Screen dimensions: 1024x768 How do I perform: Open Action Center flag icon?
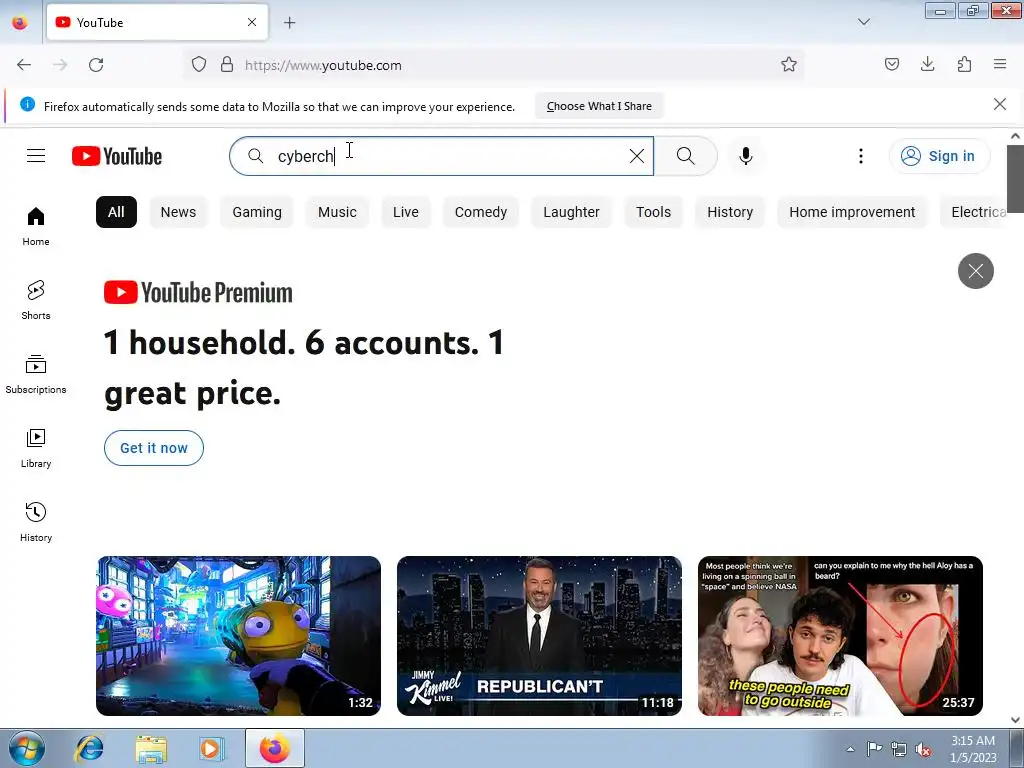[x=874, y=749]
